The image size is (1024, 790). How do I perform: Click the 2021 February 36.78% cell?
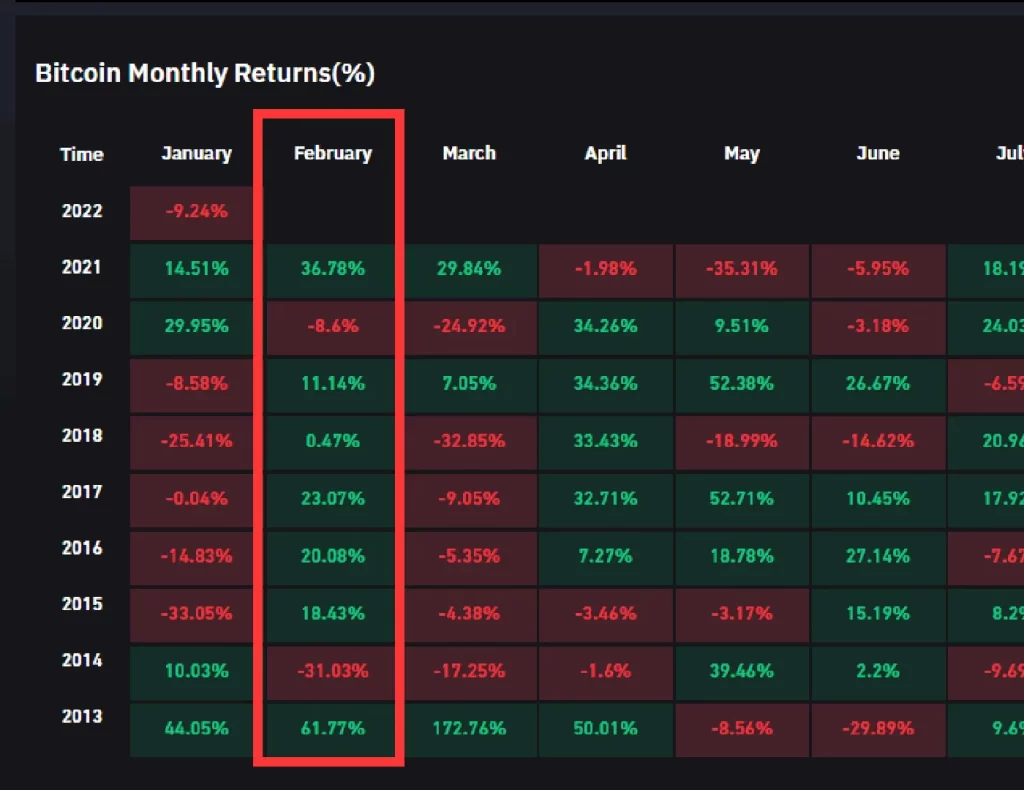[332, 270]
